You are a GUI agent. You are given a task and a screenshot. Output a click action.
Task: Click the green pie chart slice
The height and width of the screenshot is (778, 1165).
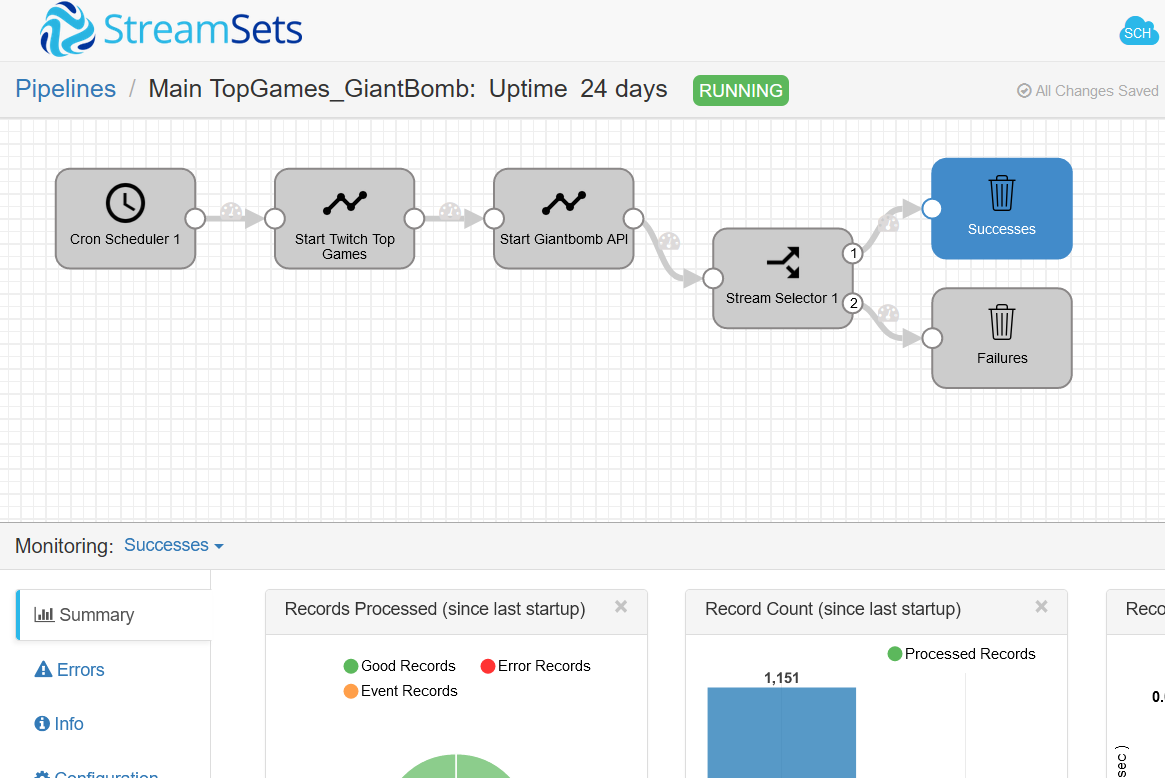(456, 767)
